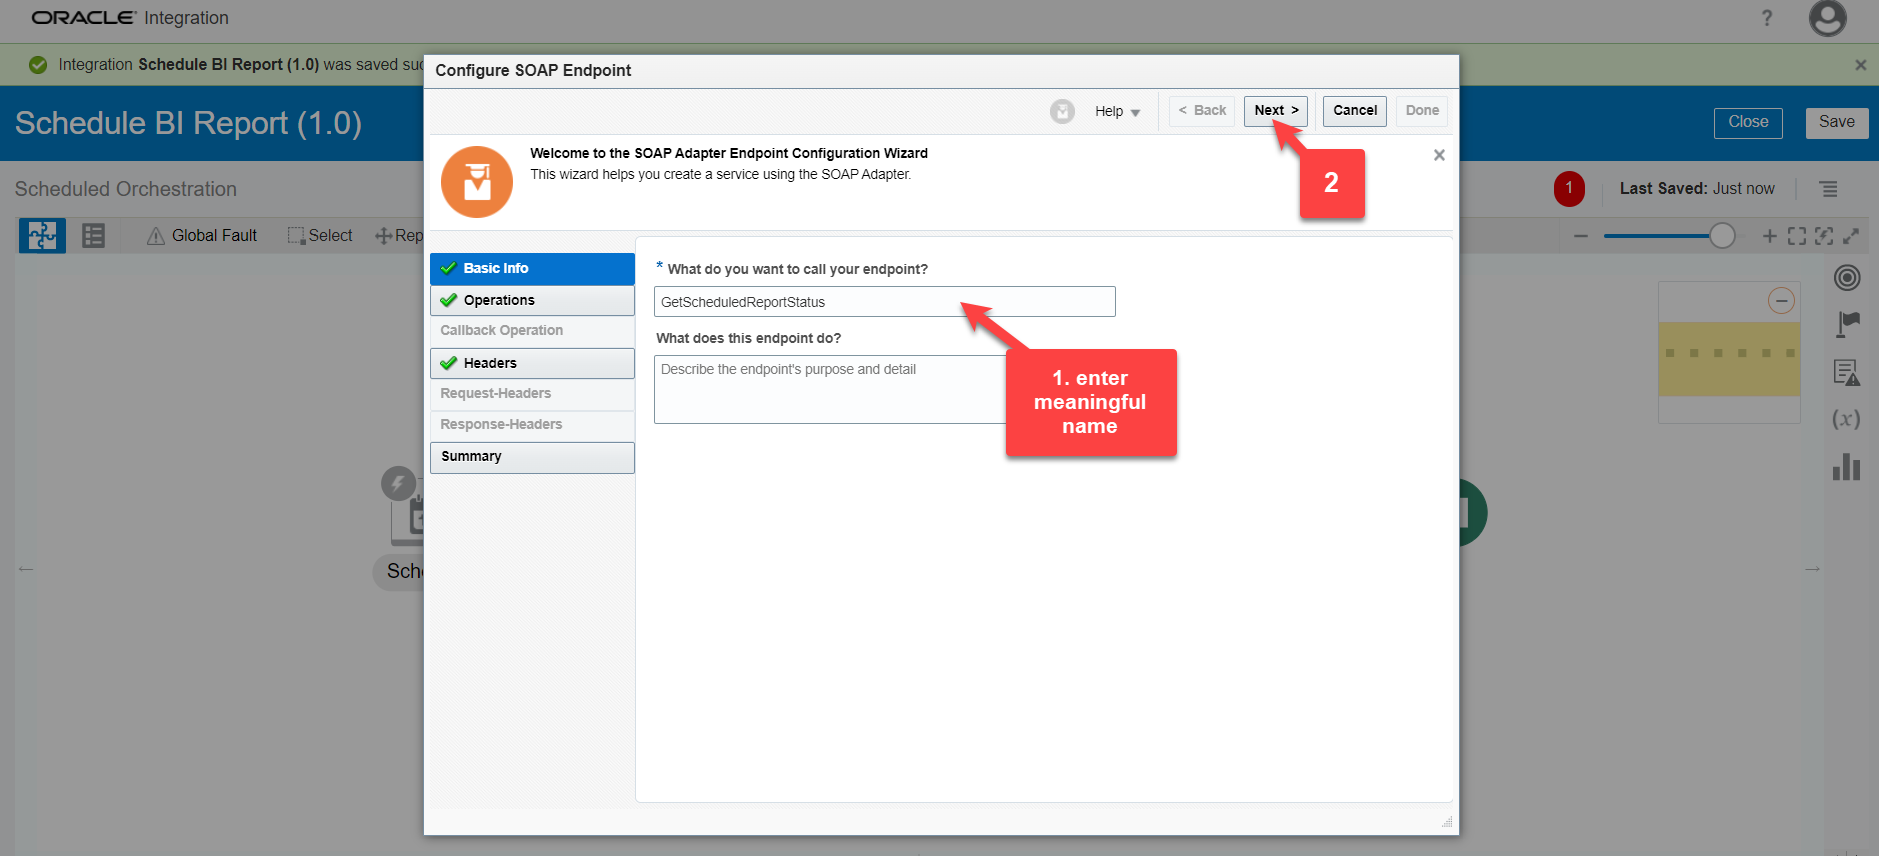This screenshot has height=856, width=1879.
Task: Open the hamburger menu beside Last Saved
Action: click(x=1828, y=189)
